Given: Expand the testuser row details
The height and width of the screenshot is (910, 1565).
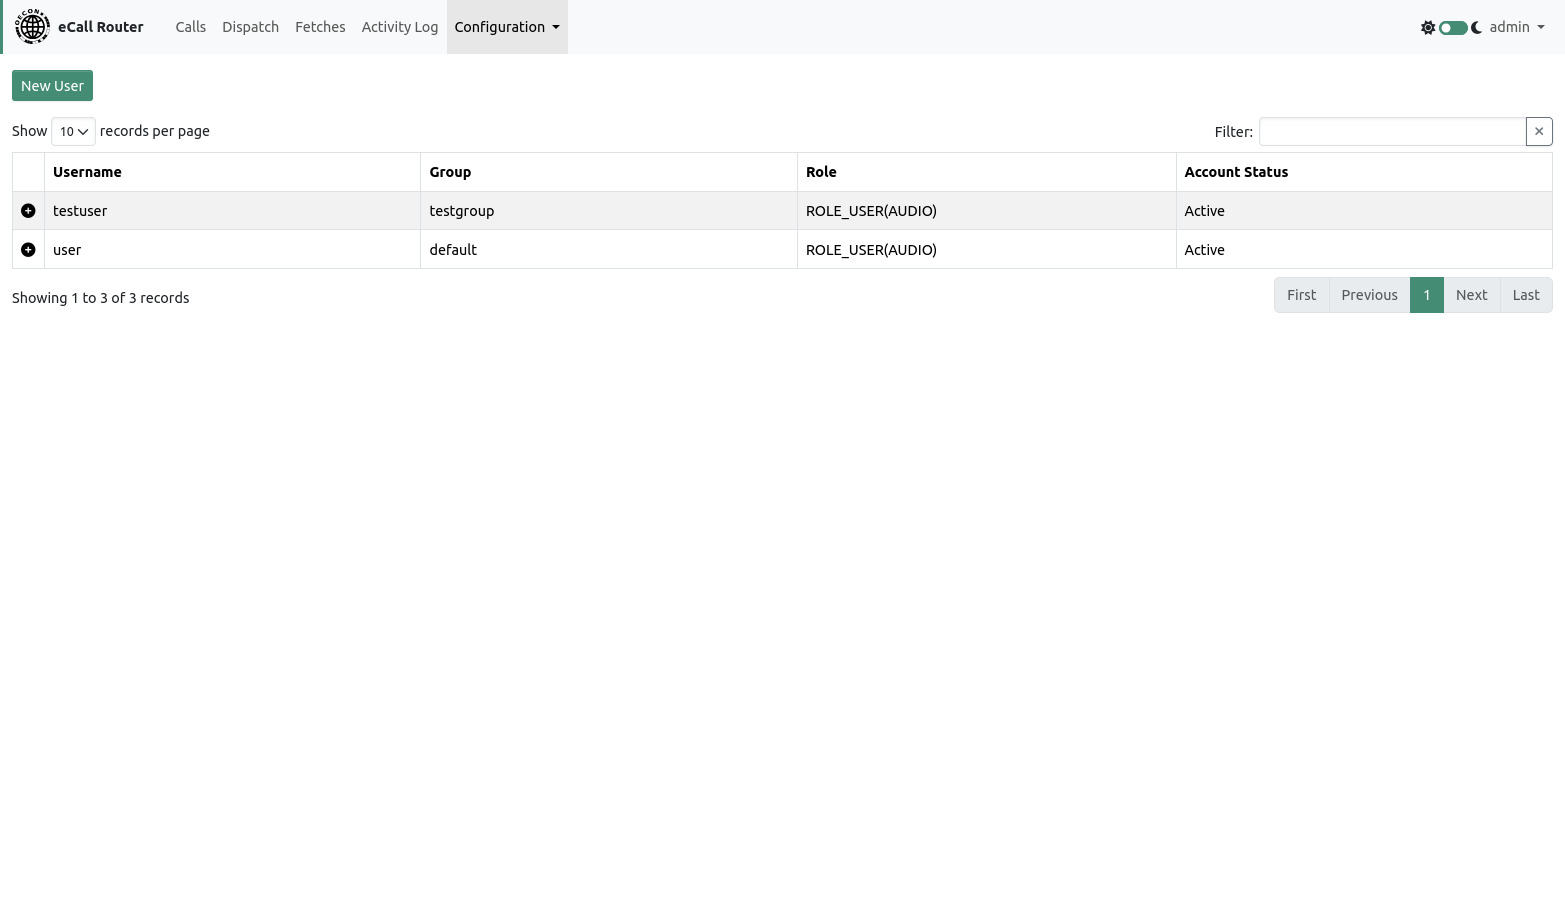Looking at the screenshot, I should tap(28, 211).
